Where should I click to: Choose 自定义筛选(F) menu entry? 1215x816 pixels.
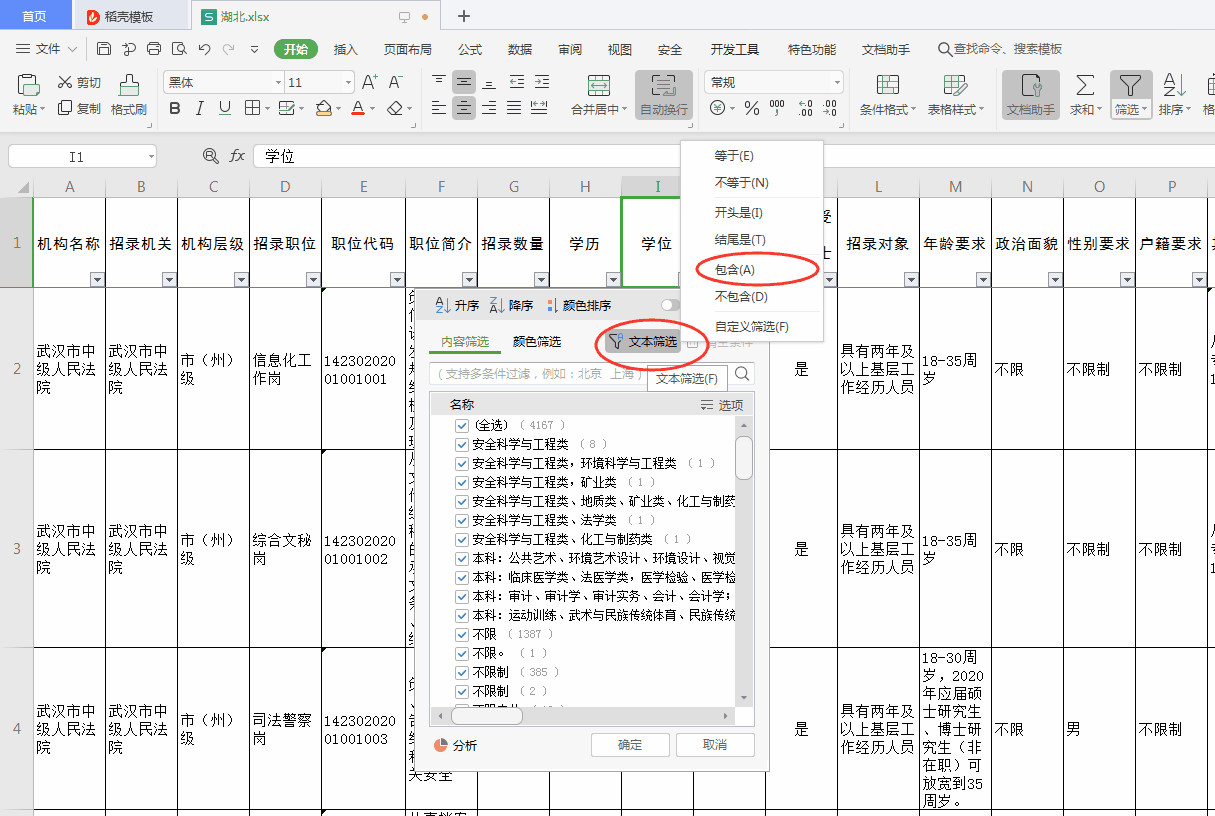point(751,327)
